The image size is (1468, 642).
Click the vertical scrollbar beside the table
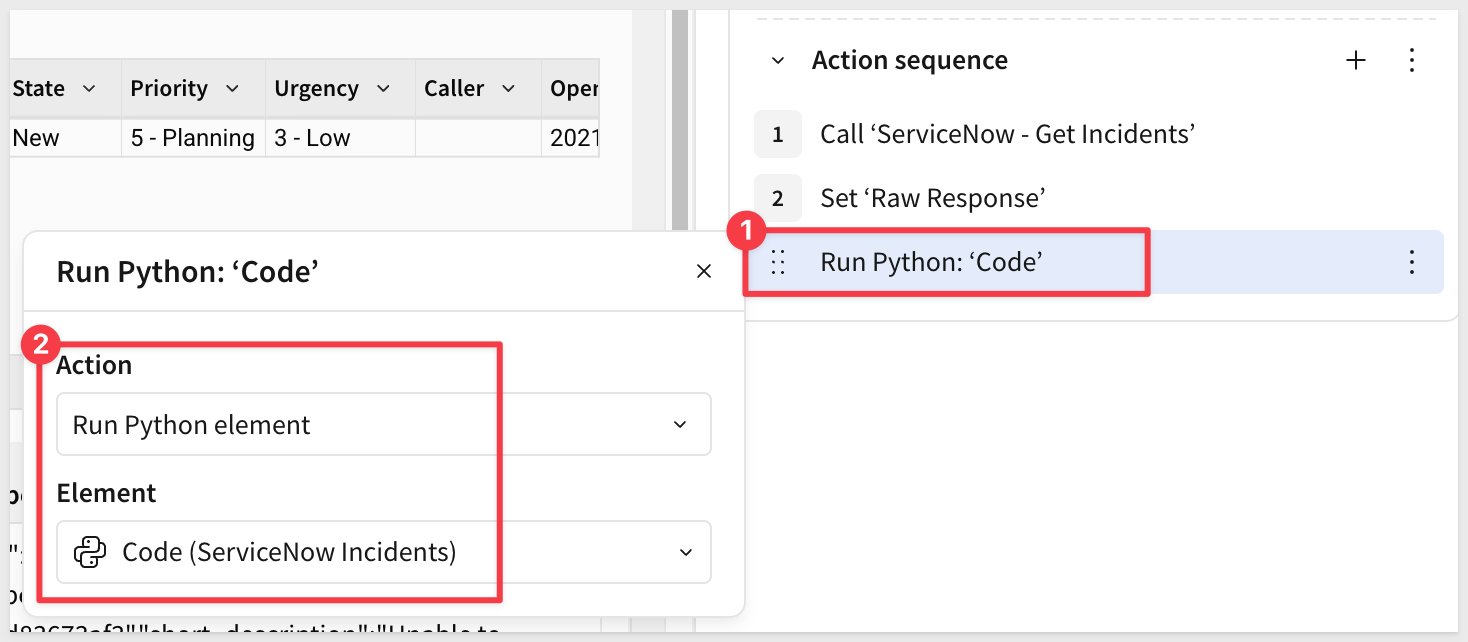[x=681, y=120]
